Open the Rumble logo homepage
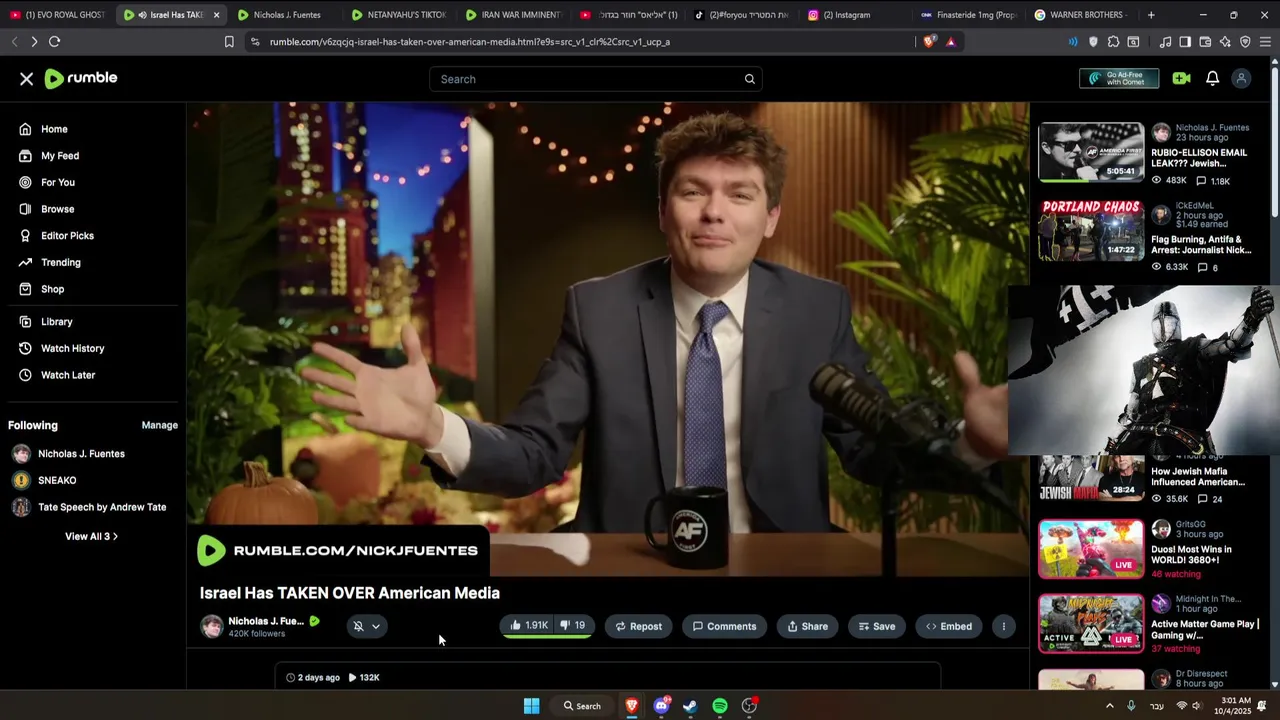1280x720 pixels. (x=81, y=79)
